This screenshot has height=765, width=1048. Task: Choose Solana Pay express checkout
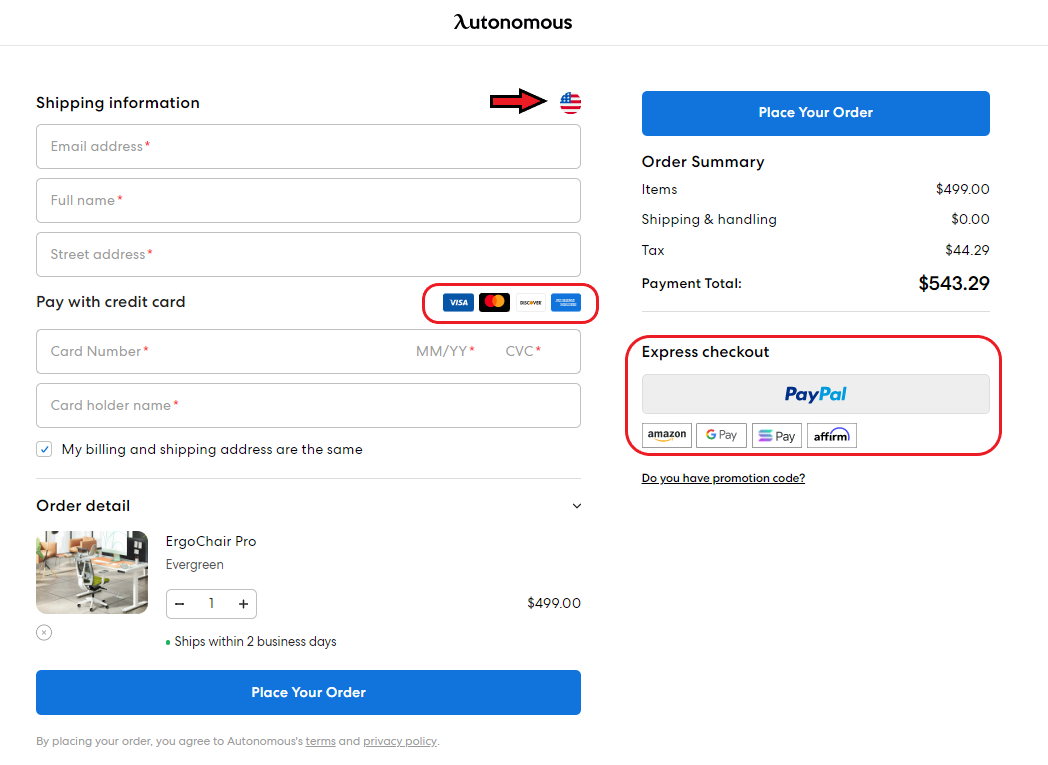(777, 436)
